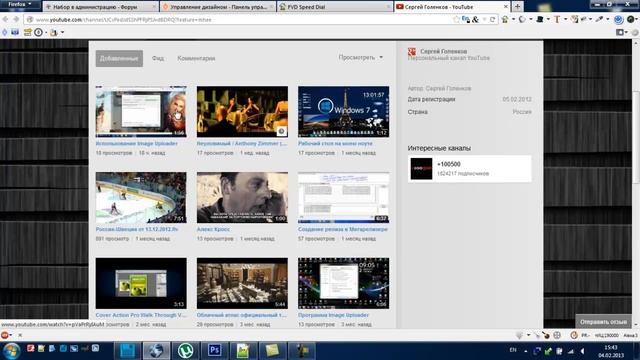Open the '+100500' channel avatar
The width and height of the screenshot is (640, 360).
[421, 169]
